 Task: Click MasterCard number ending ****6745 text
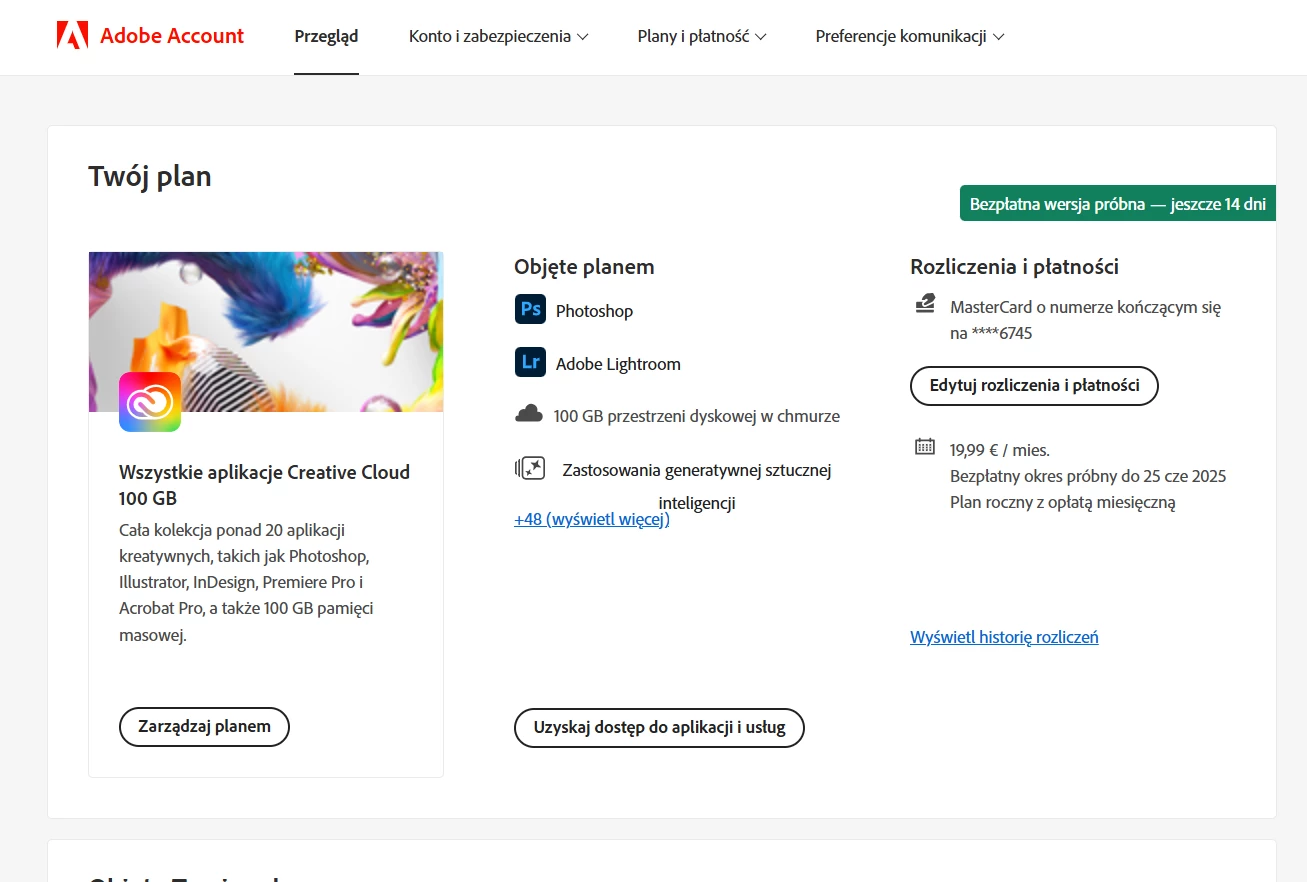coord(1085,320)
